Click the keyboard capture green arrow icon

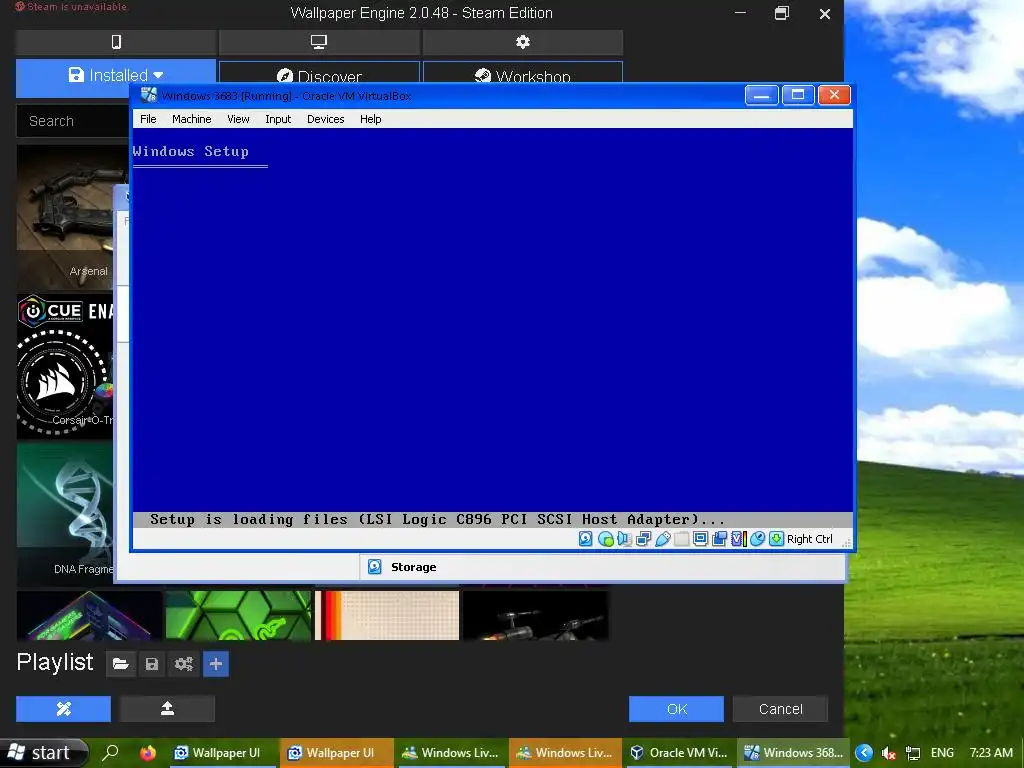tap(776, 539)
